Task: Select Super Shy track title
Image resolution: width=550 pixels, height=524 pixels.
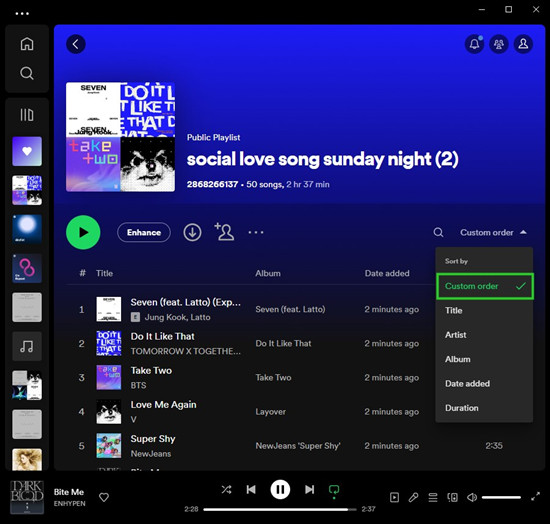Action: pos(153,439)
